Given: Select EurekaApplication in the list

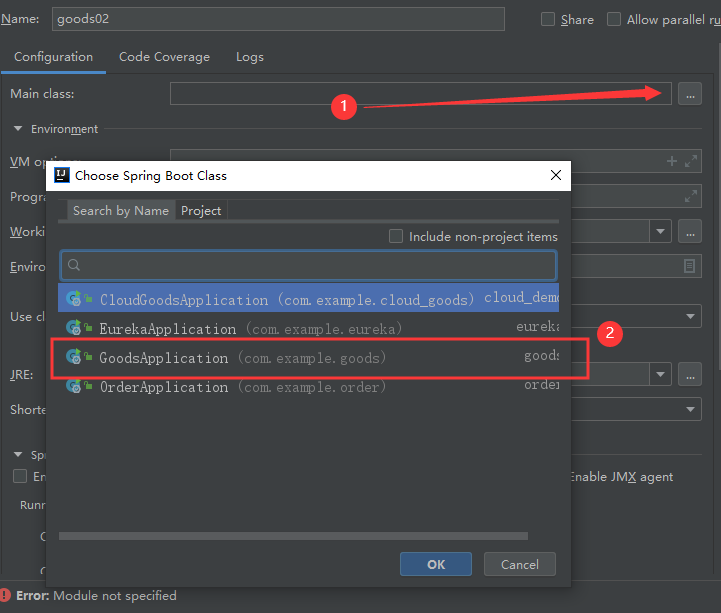Looking at the screenshot, I should tap(308, 328).
